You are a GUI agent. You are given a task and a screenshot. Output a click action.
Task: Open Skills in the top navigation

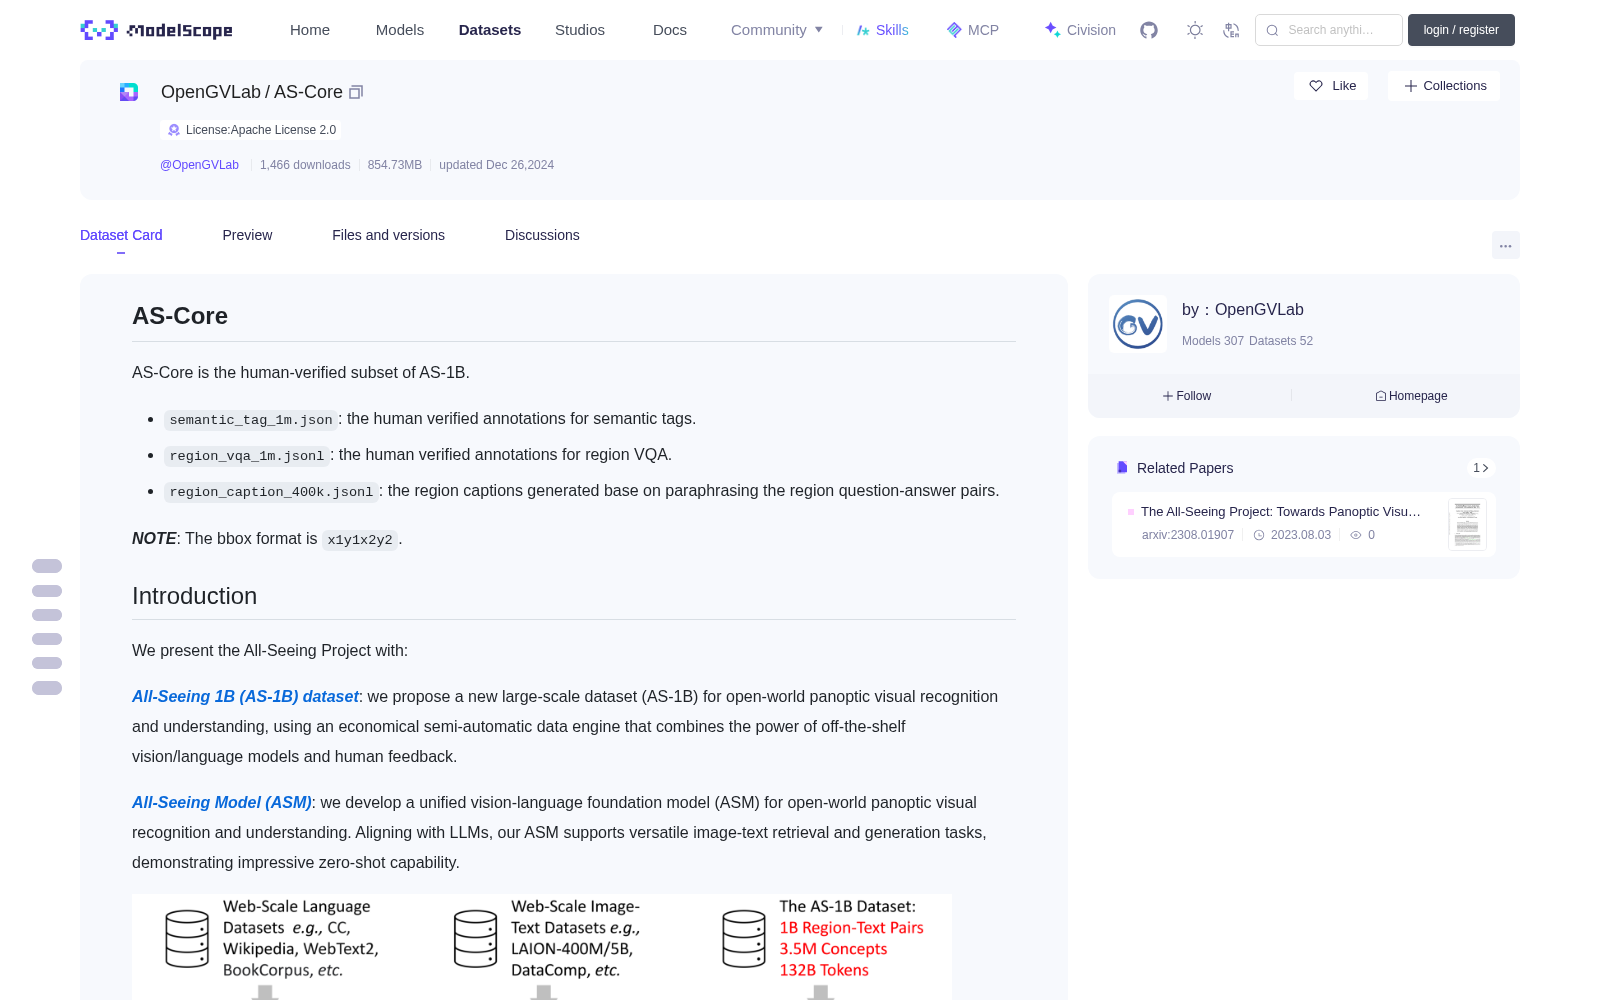tap(882, 30)
